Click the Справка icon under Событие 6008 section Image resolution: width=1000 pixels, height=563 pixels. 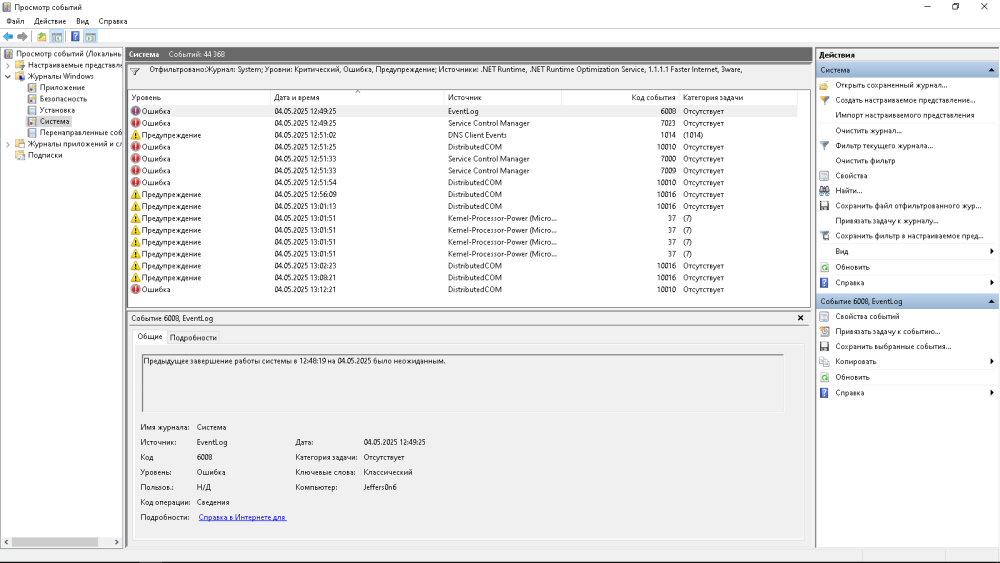pyautogui.click(x=824, y=393)
